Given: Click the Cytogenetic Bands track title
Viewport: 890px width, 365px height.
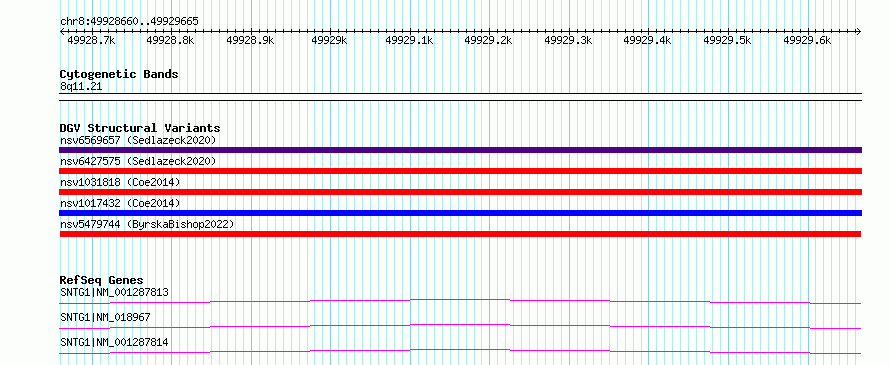Looking at the screenshot, I should tap(119, 74).
